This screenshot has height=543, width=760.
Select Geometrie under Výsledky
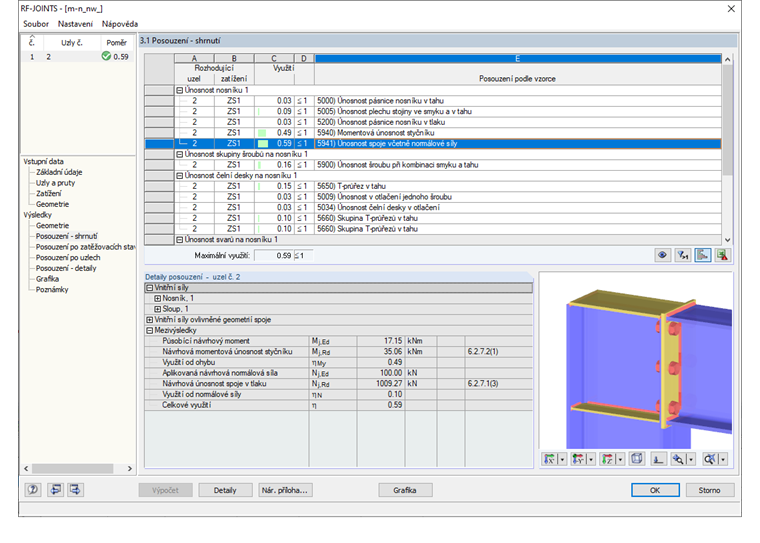52,225
